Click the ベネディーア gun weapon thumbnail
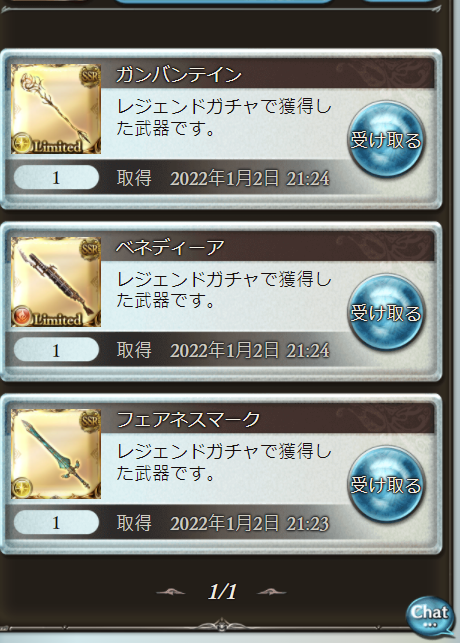460x643 pixels. [56, 282]
